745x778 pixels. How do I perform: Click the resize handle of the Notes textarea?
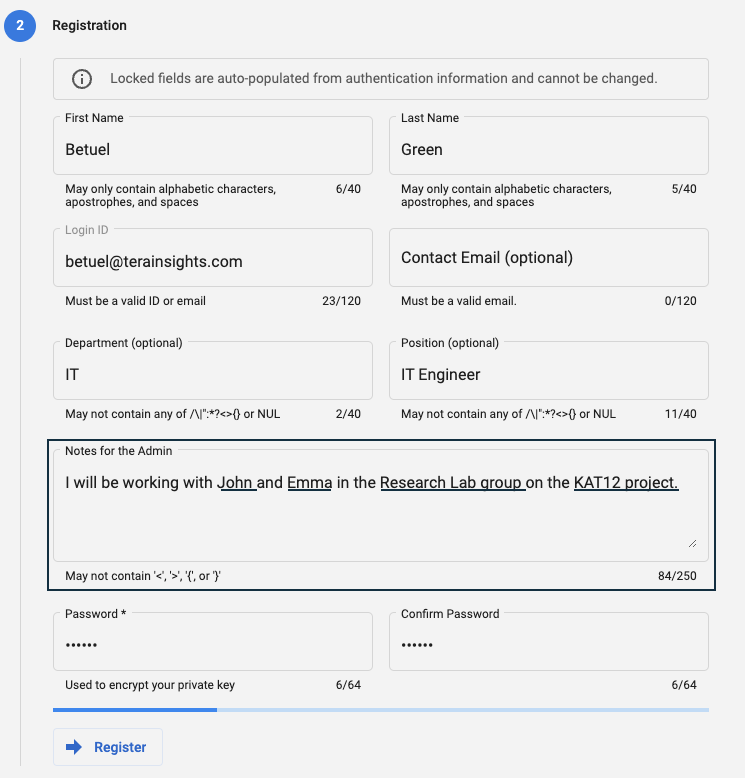click(691, 542)
